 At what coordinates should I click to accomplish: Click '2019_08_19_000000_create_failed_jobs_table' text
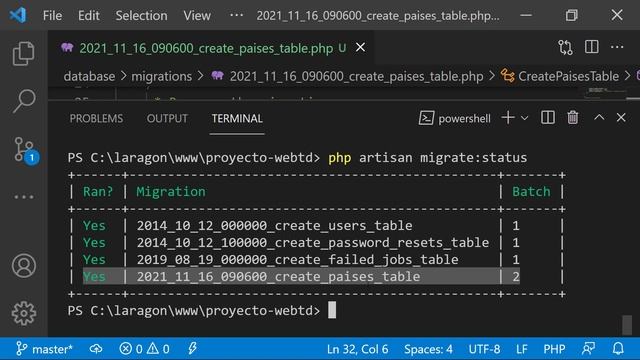(x=297, y=260)
